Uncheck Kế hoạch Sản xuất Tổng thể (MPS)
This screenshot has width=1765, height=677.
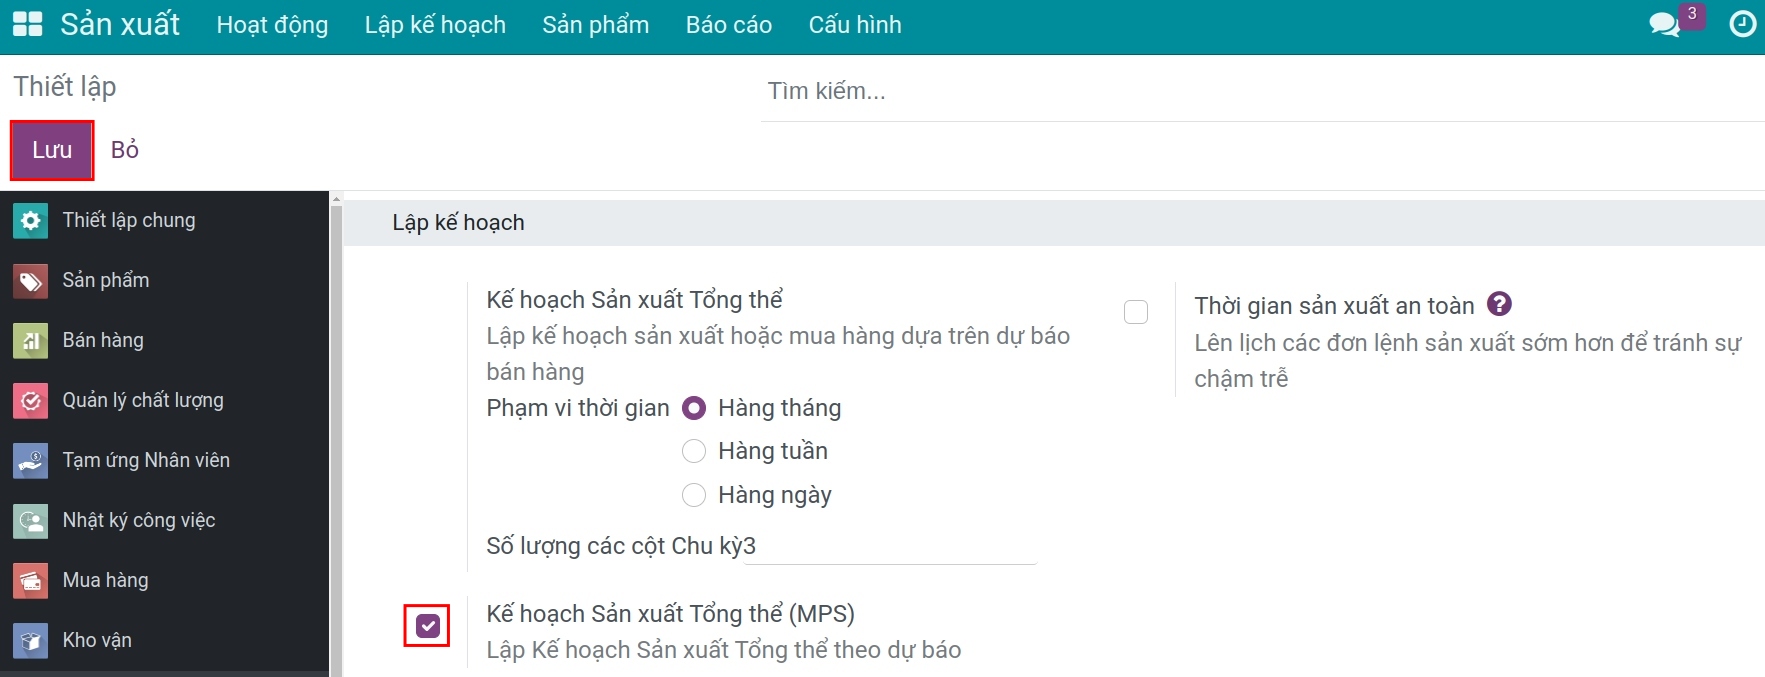pyautogui.click(x=428, y=626)
